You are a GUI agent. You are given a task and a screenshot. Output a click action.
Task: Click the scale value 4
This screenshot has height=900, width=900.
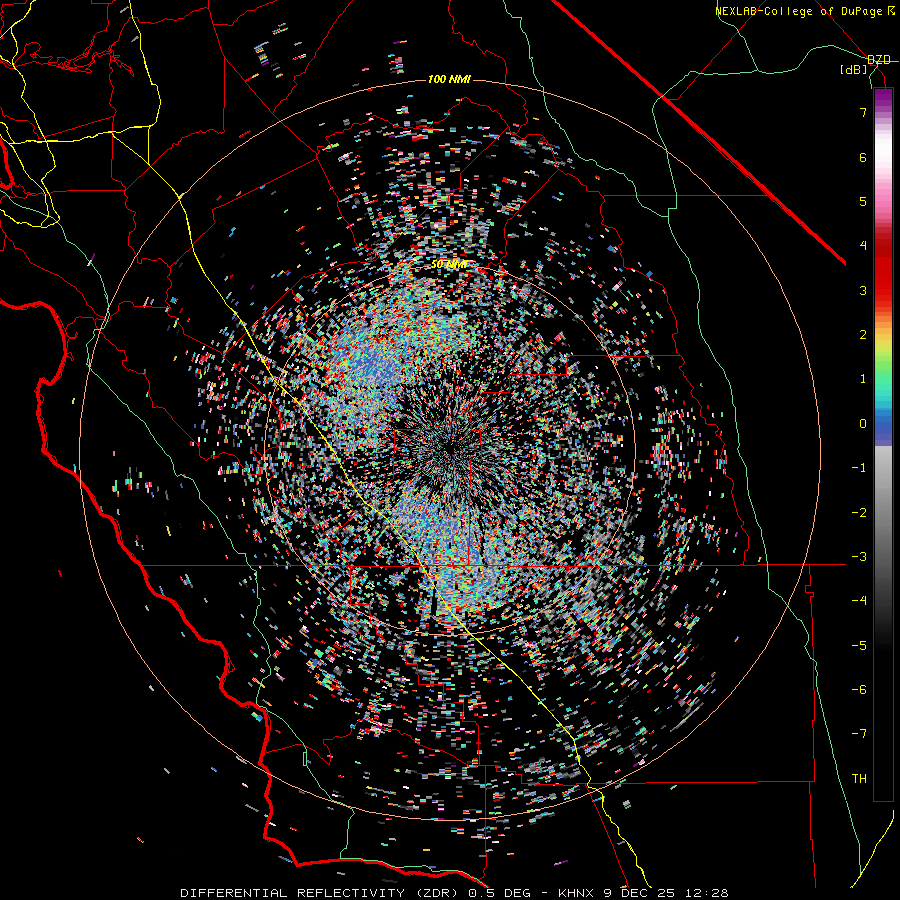tap(863, 246)
